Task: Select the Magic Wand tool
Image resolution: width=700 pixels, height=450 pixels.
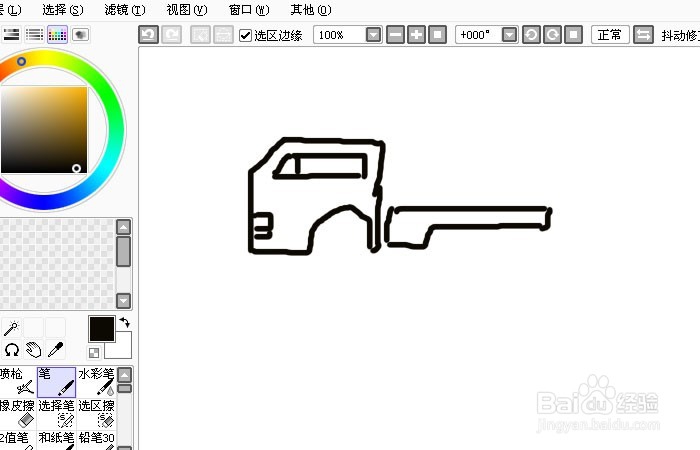Action: click(11, 328)
